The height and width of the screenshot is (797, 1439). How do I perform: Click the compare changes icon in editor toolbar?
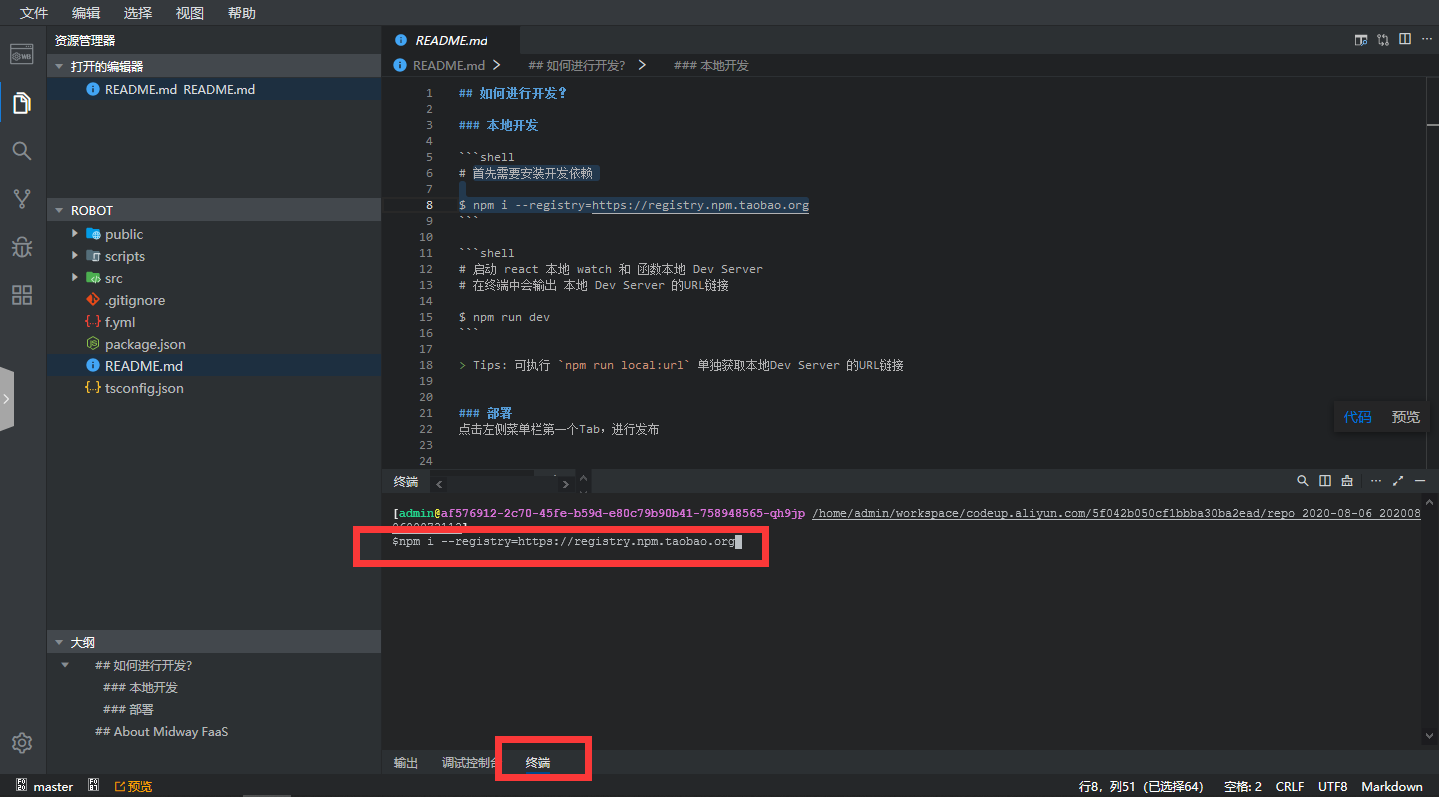(1383, 40)
